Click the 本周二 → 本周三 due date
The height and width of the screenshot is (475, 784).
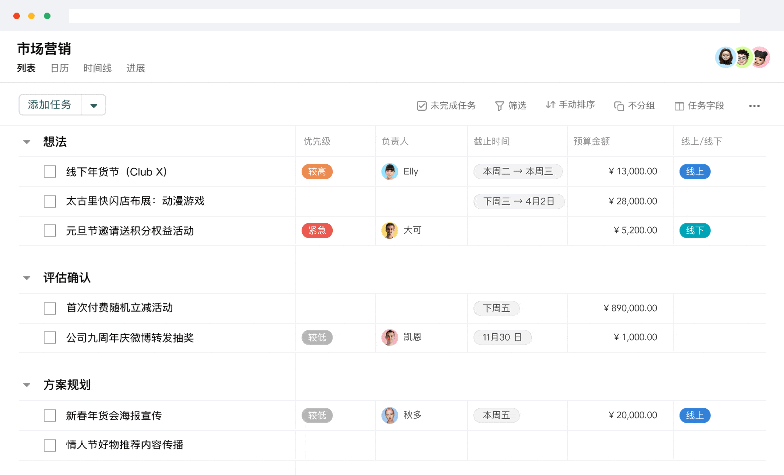[x=518, y=171]
